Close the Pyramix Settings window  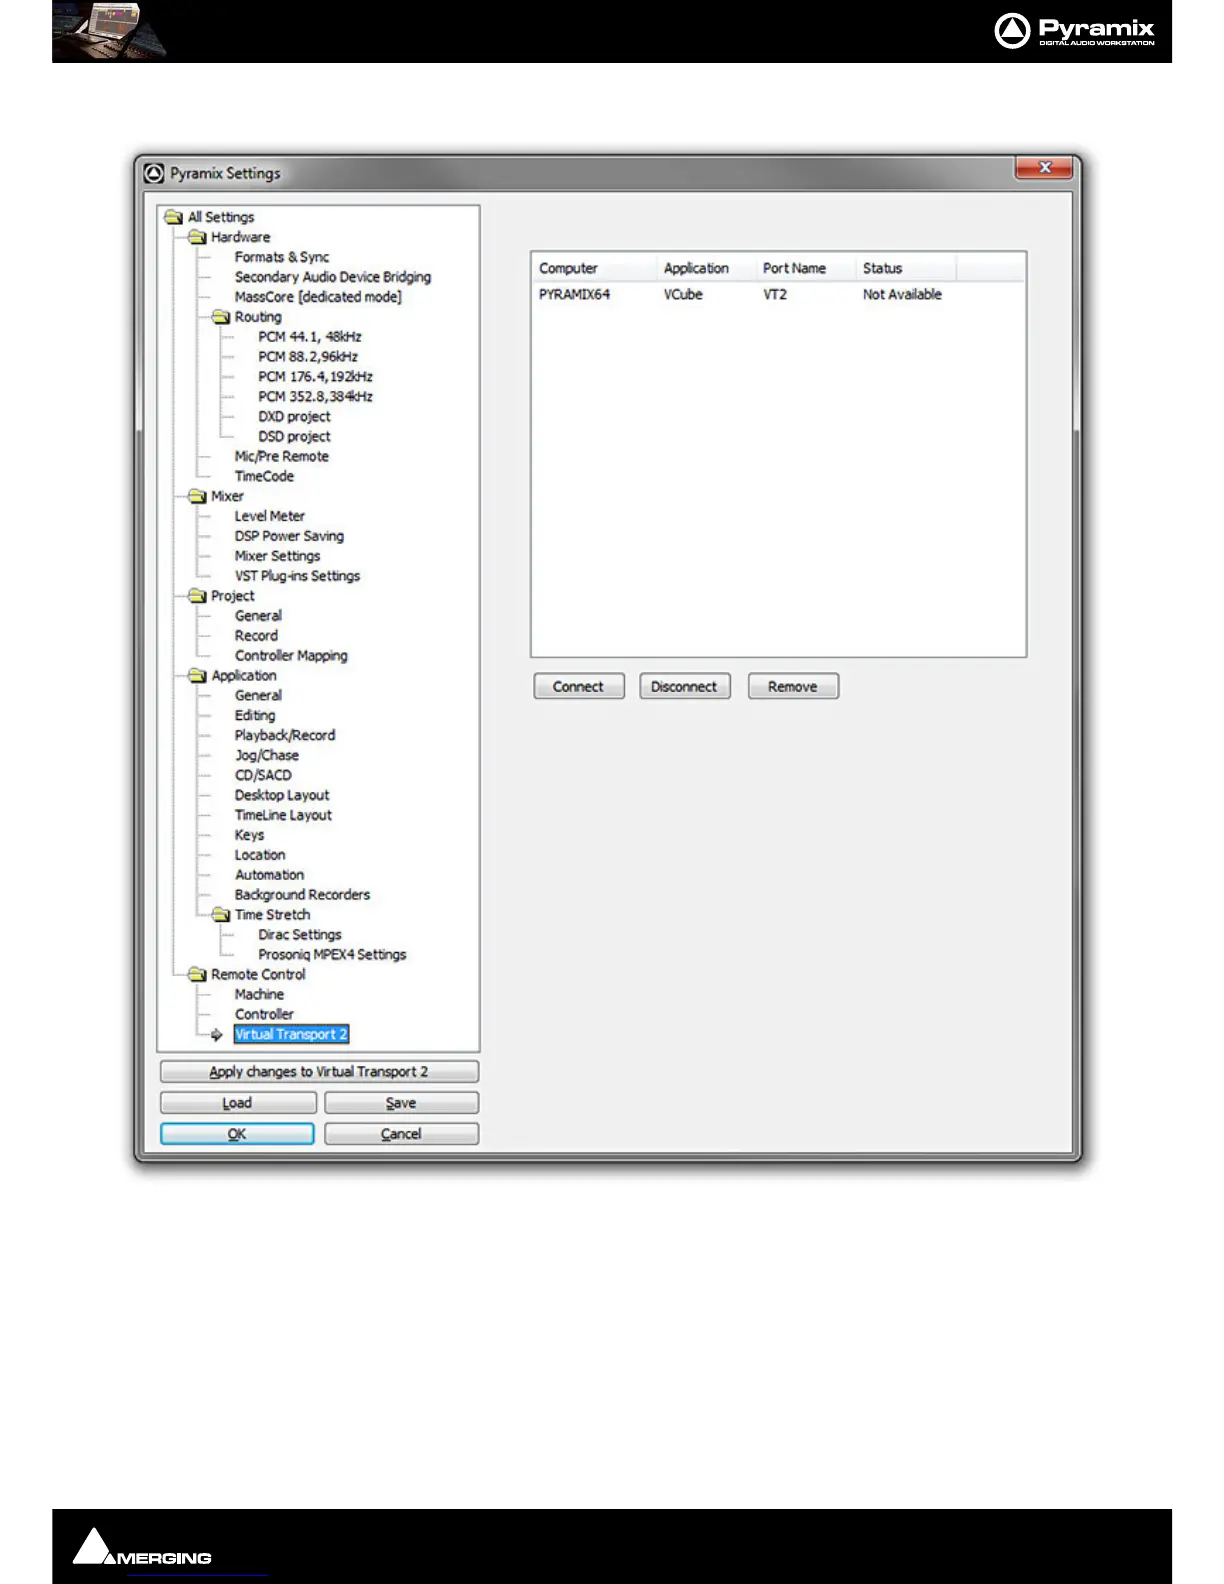1043,168
